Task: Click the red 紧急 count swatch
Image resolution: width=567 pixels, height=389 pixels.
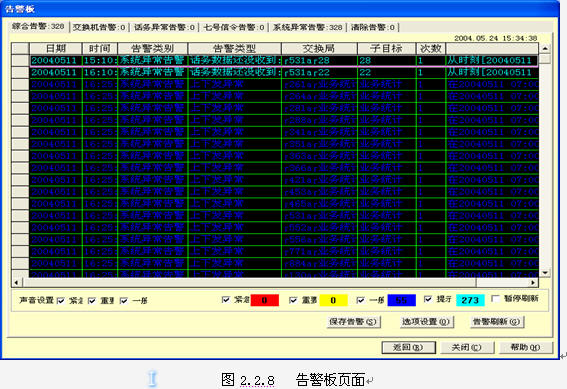Action: (265, 300)
